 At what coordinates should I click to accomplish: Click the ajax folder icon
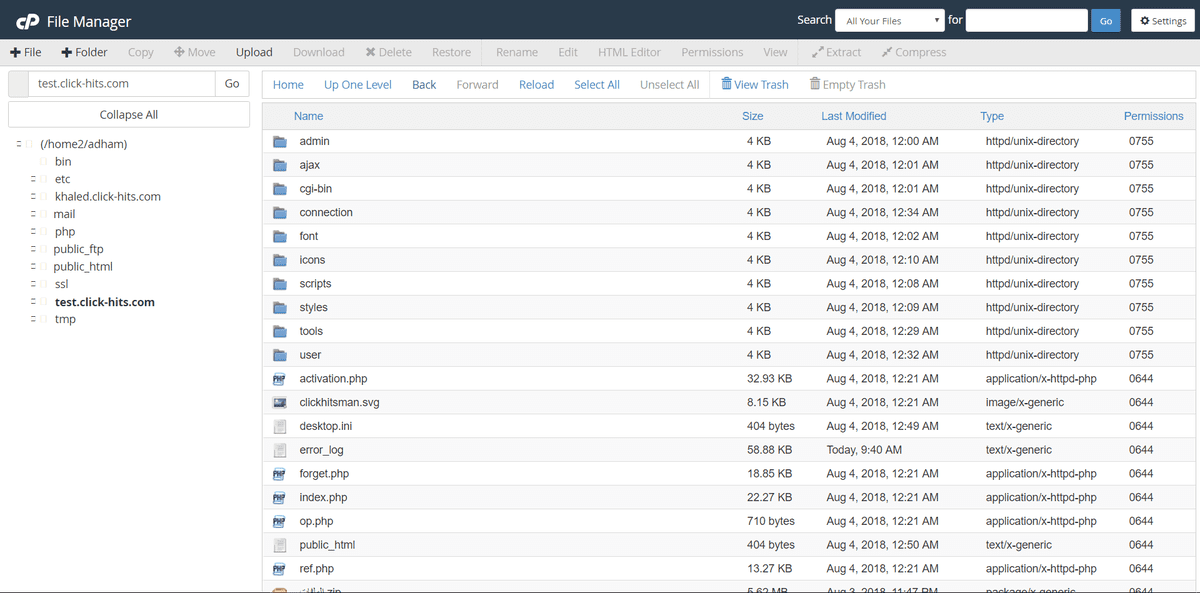(280, 165)
